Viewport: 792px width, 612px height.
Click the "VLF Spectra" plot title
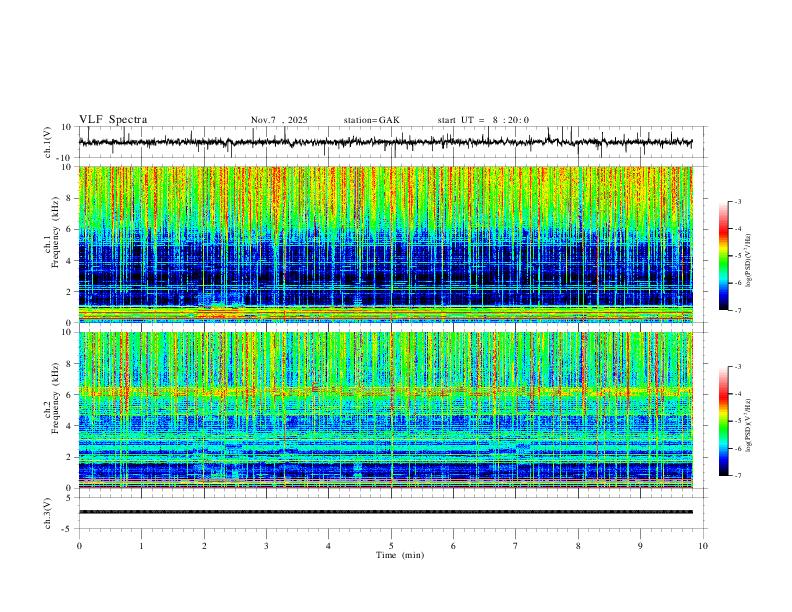click(113, 120)
